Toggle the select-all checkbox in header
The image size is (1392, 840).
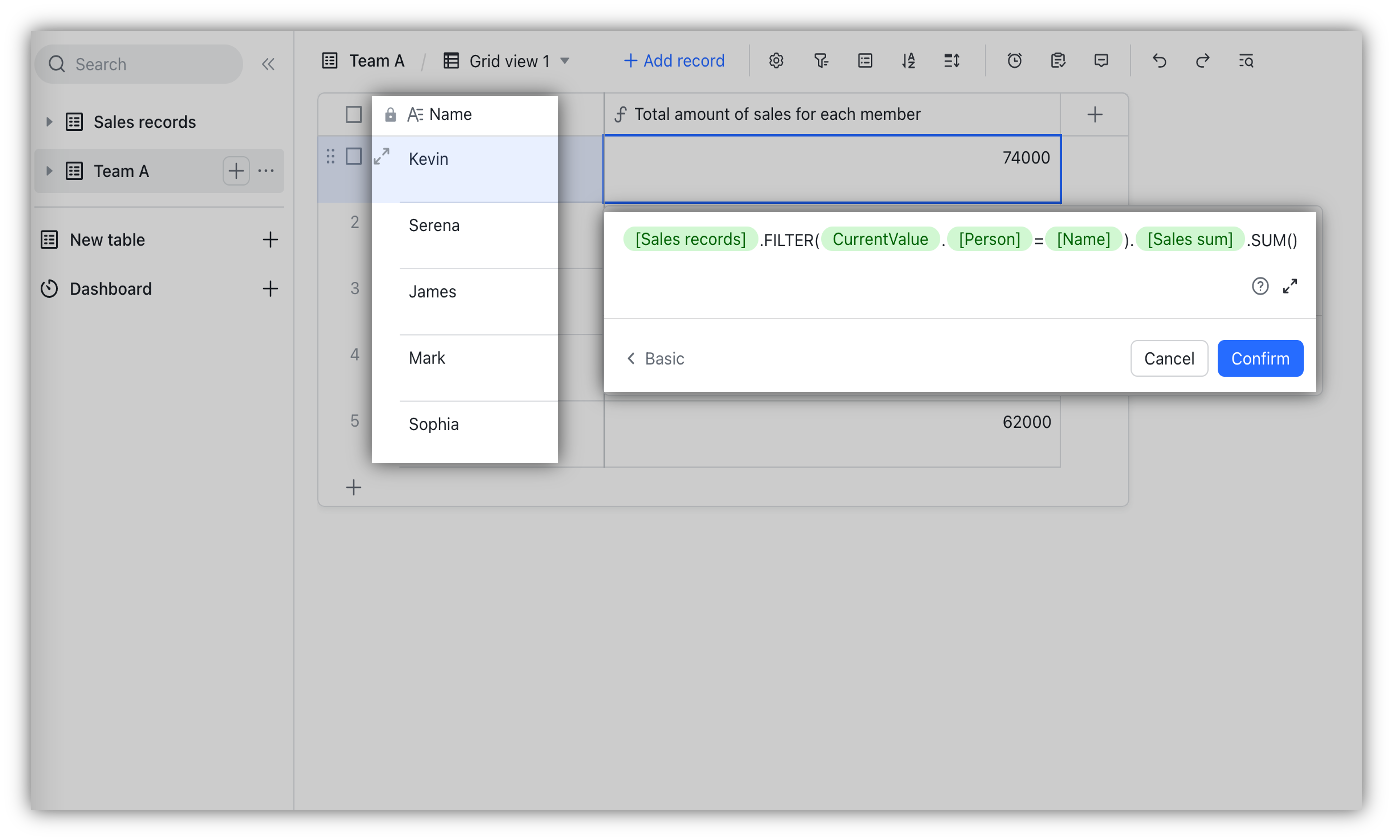click(x=354, y=115)
